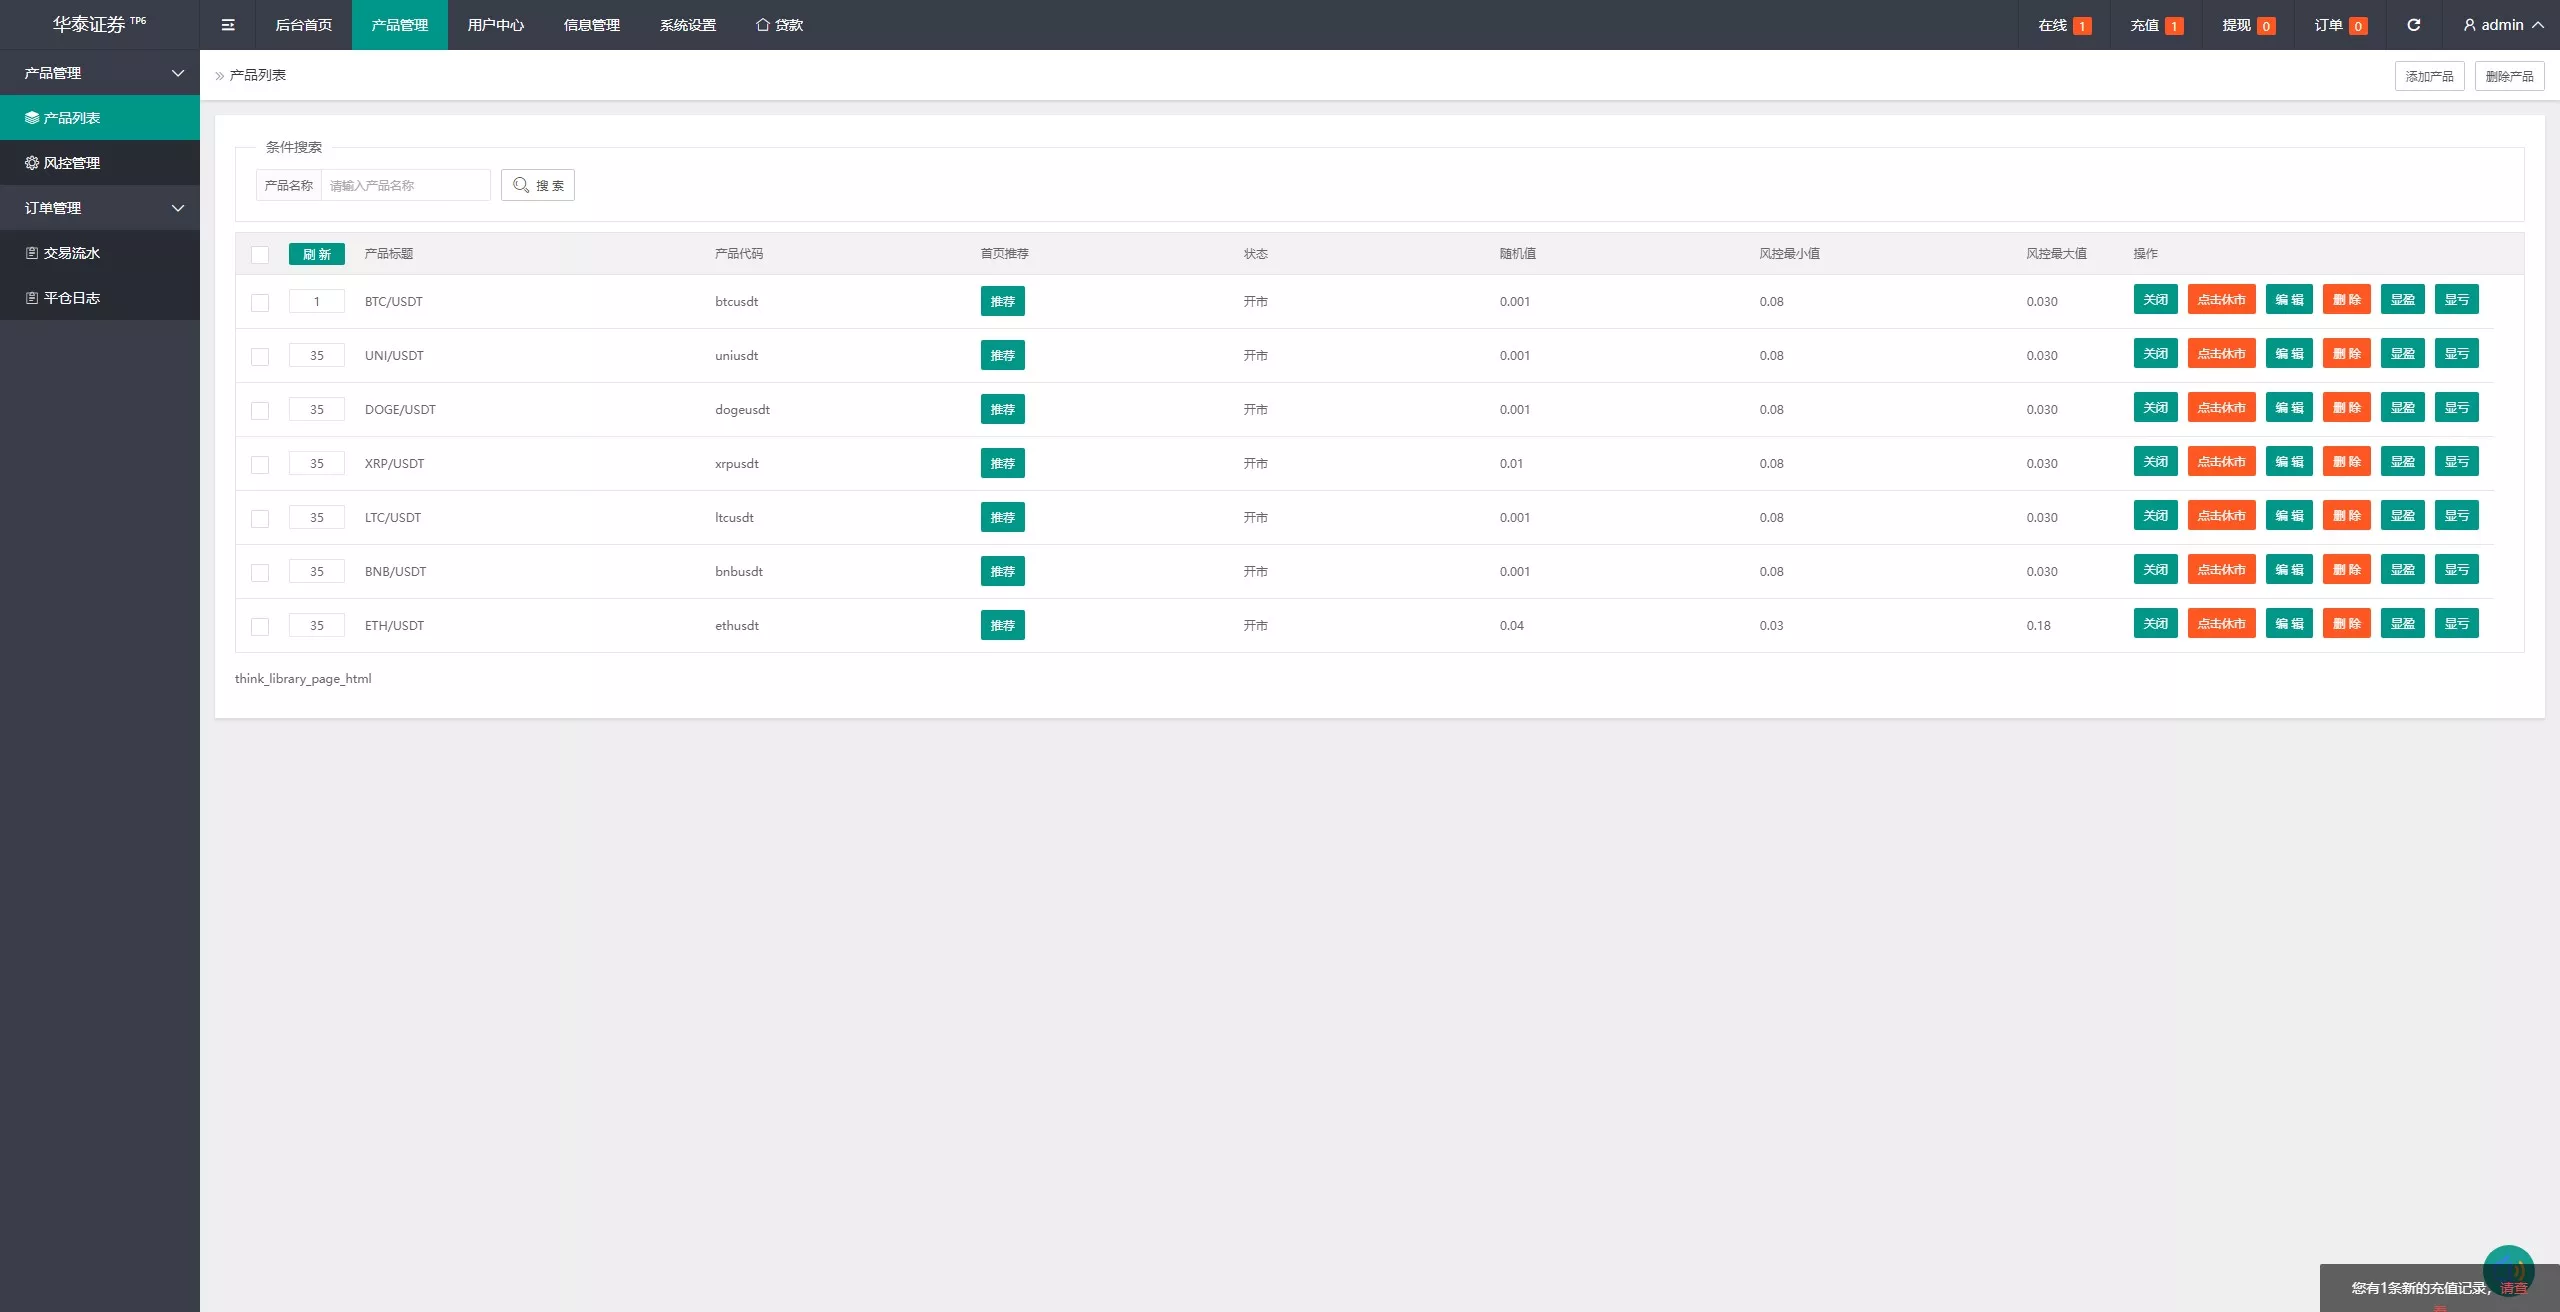Click 显盈 for LTC/USDT row

(2402, 515)
